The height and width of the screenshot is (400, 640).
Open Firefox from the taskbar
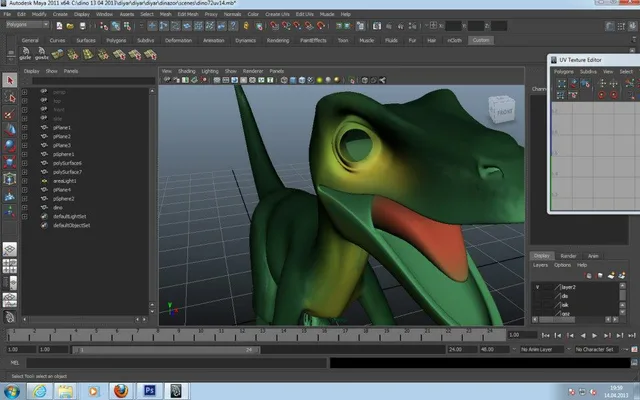[121, 391]
